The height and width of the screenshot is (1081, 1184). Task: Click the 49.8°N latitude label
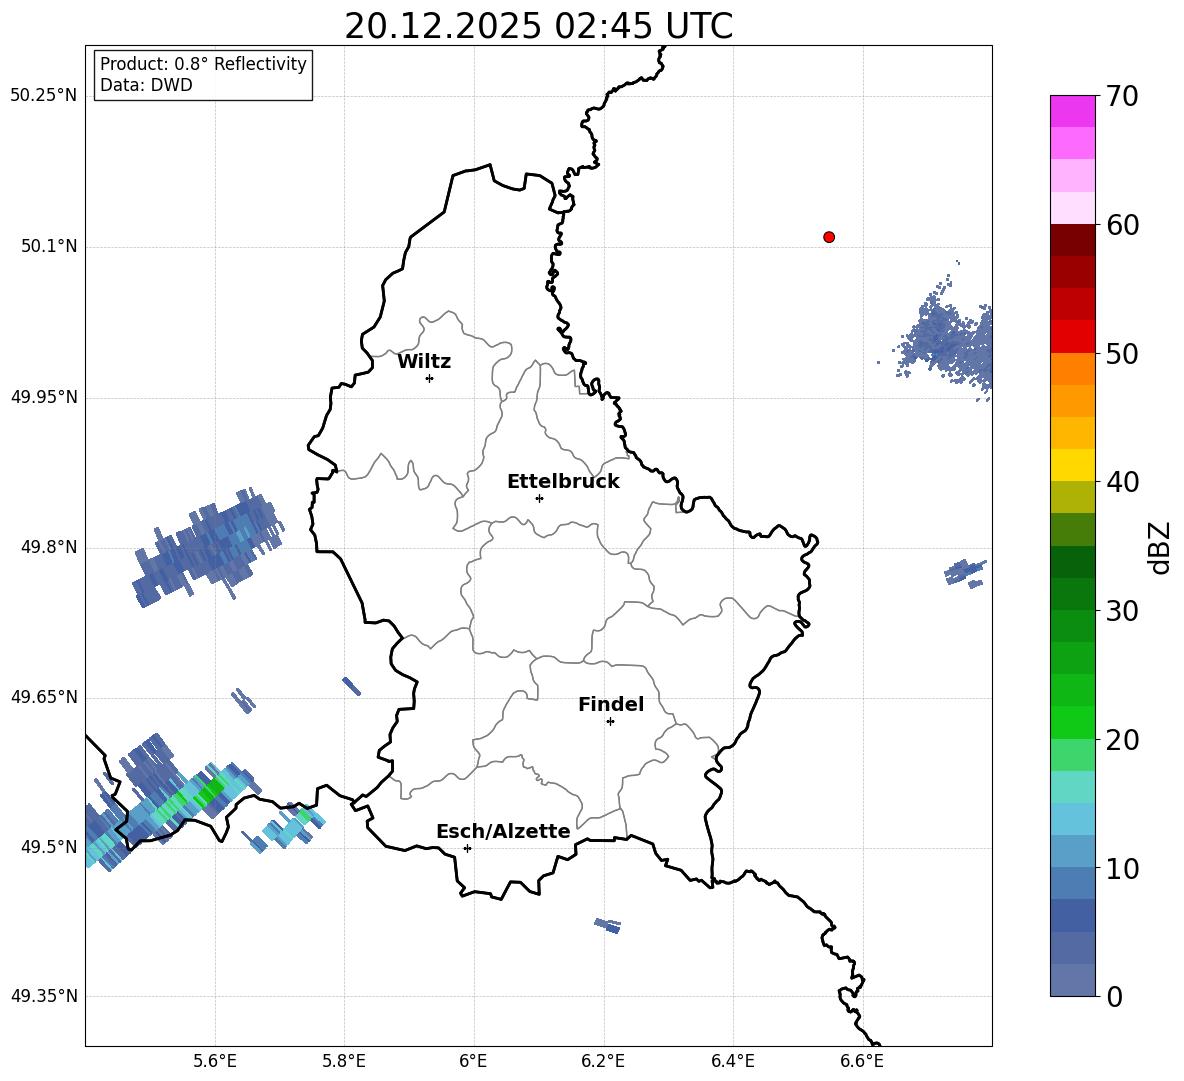tap(49, 547)
